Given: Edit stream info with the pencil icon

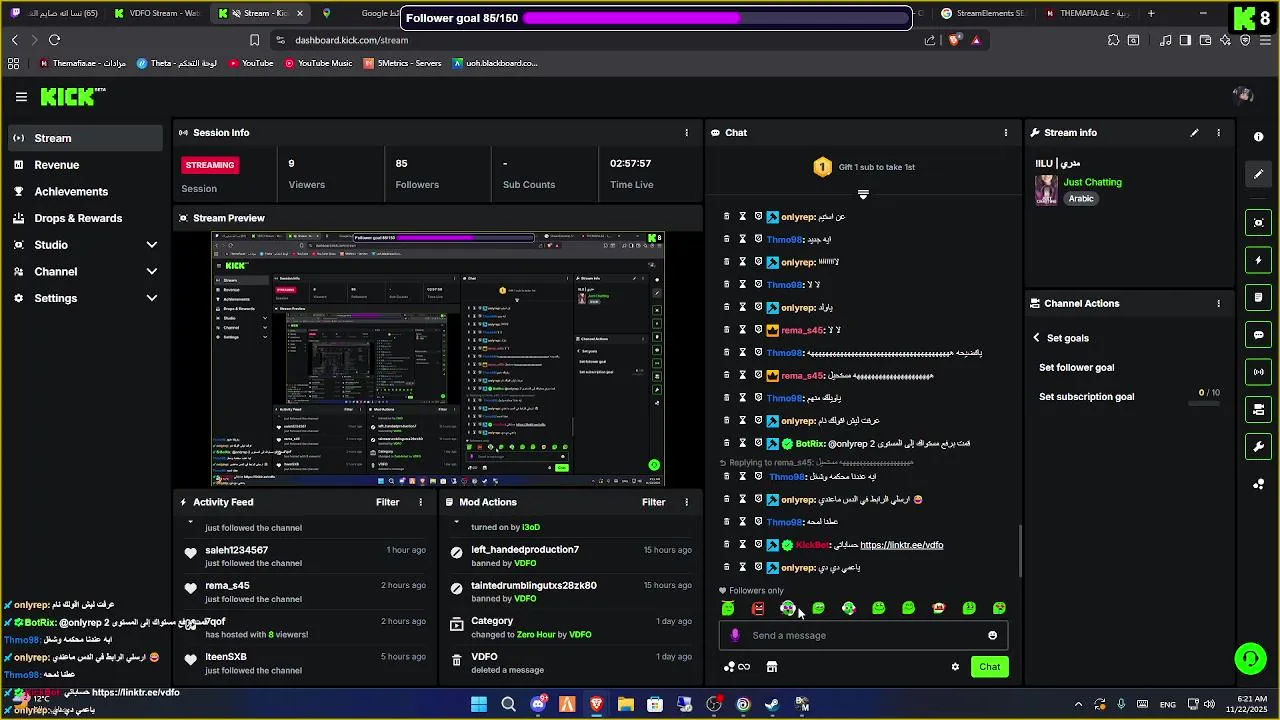Looking at the screenshot, I should pos(1194,133).
